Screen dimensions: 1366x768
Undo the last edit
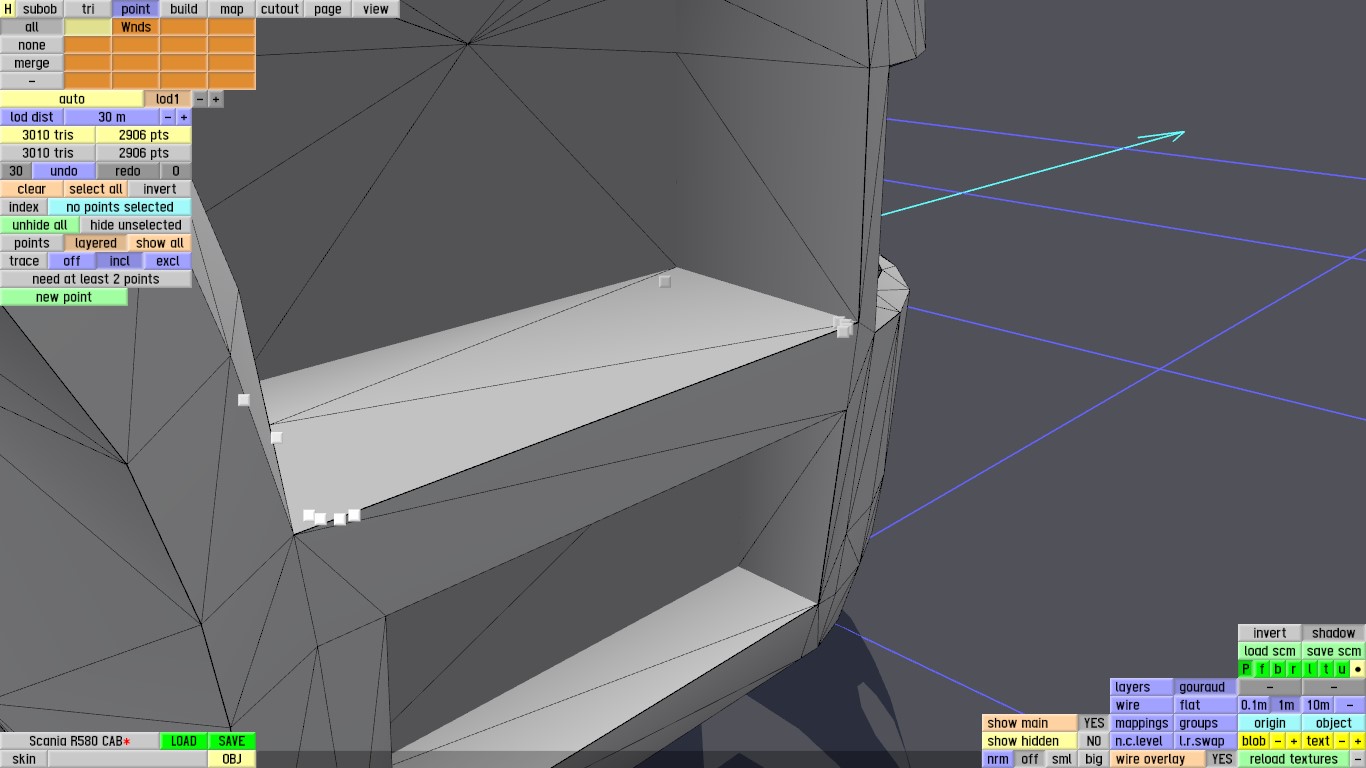[64, 171]
